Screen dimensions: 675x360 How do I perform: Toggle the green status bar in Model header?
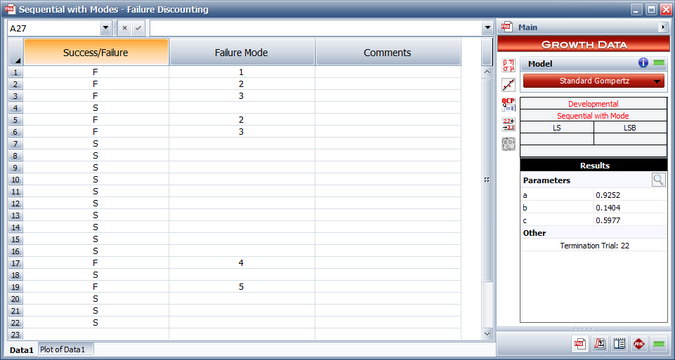click(x=659, y=63)
